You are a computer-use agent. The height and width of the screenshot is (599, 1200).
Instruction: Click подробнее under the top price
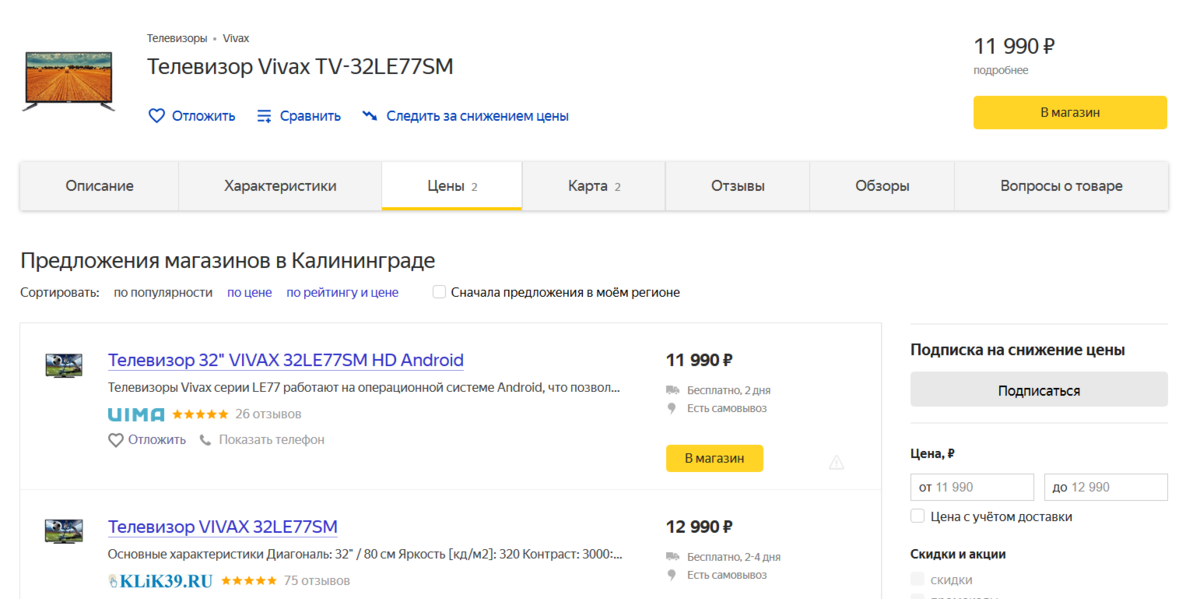click(x=1001, y=71)
